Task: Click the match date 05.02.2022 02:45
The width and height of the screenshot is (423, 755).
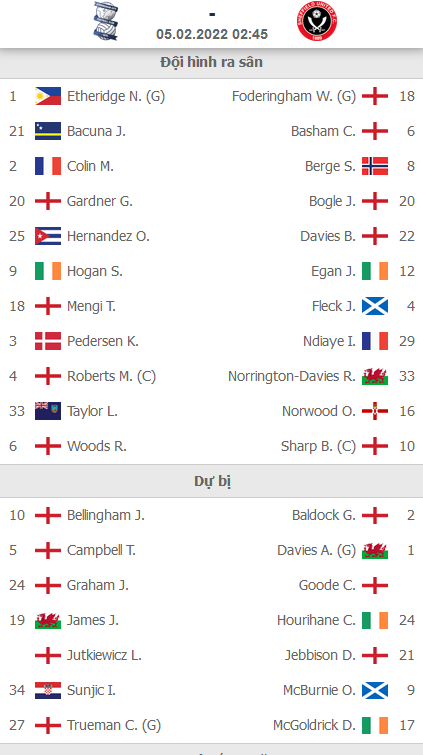Action: tap(212, 35)
